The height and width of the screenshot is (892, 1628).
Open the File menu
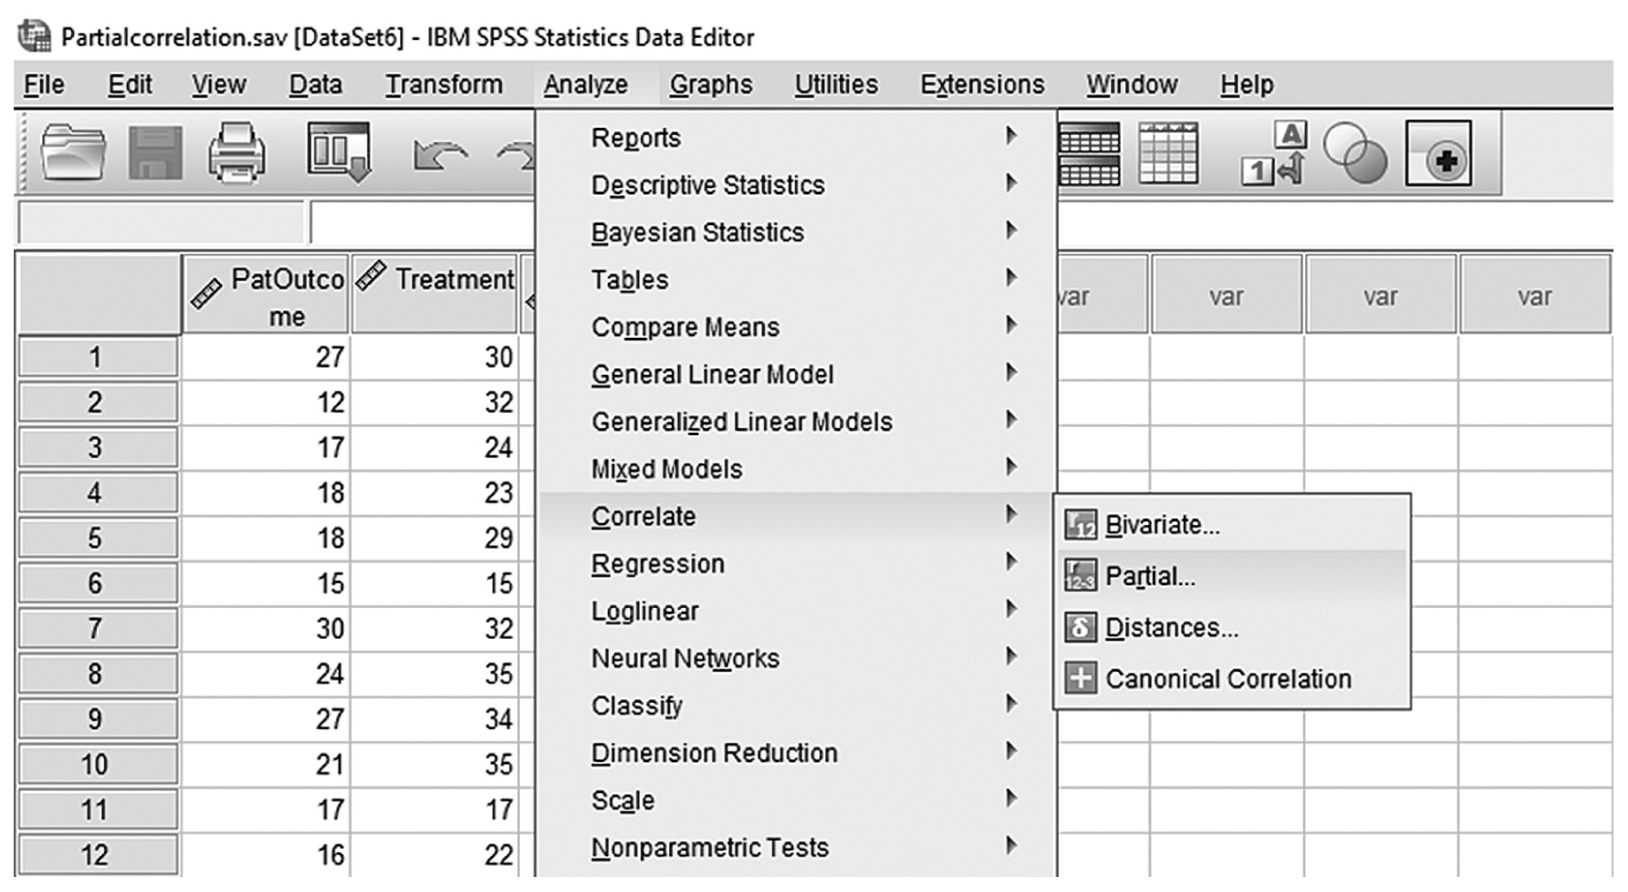click(43, 85)
